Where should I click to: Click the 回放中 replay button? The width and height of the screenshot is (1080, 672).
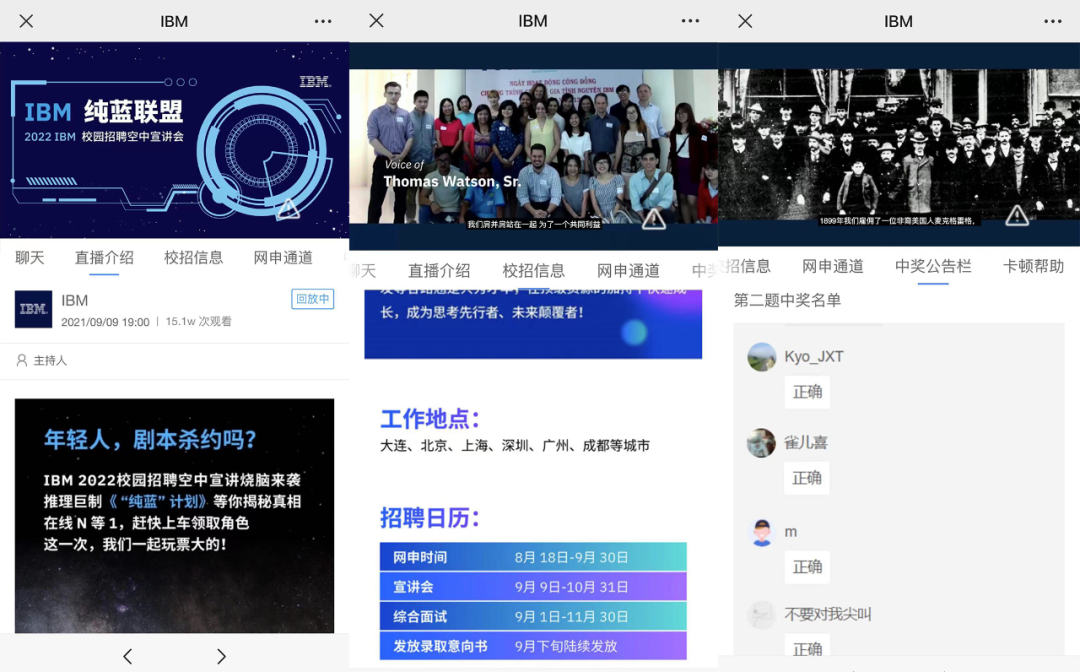(313, 299)
